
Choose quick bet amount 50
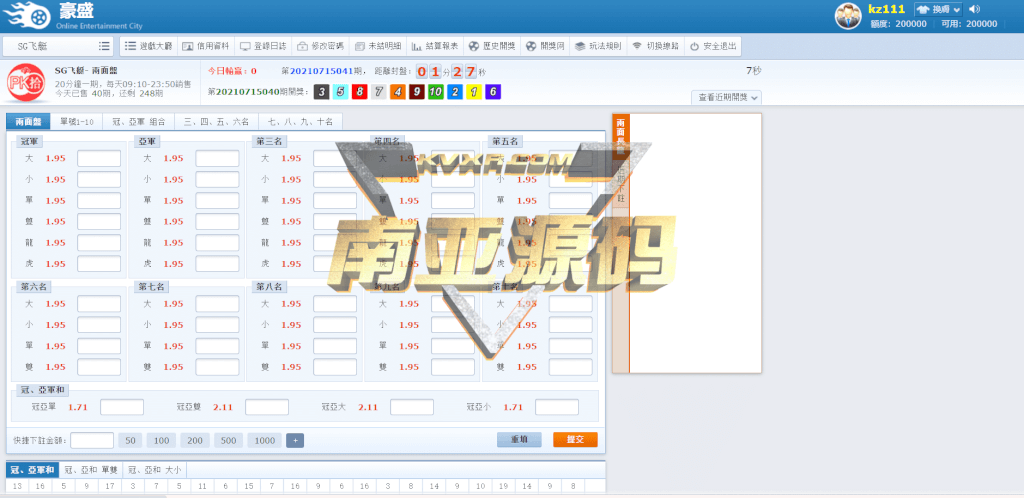tap(130, 441)
